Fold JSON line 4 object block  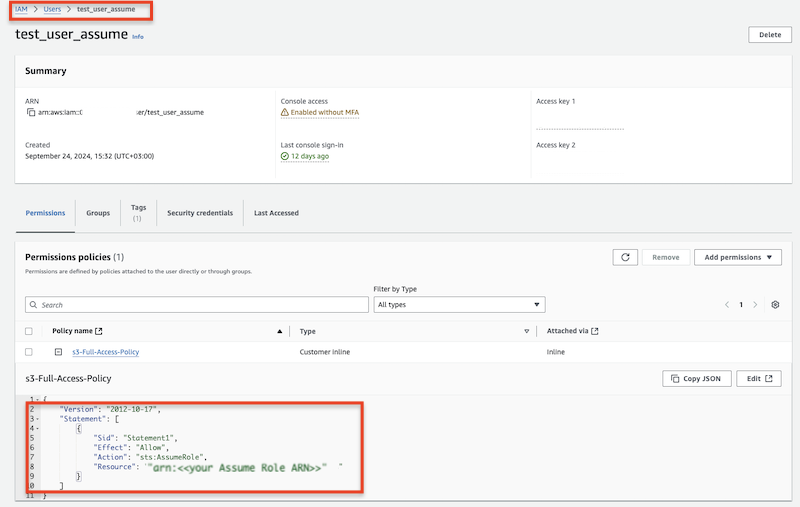37,429
